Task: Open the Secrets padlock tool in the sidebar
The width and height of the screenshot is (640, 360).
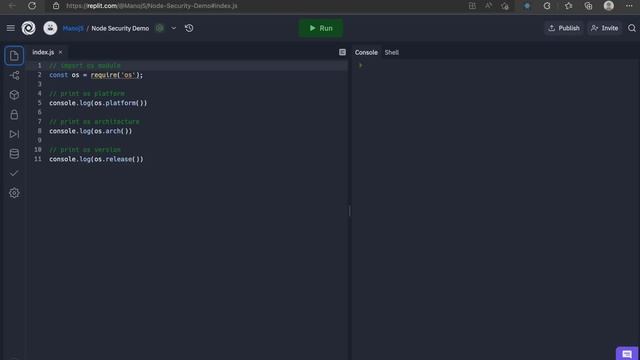Action: click(14, 115)
